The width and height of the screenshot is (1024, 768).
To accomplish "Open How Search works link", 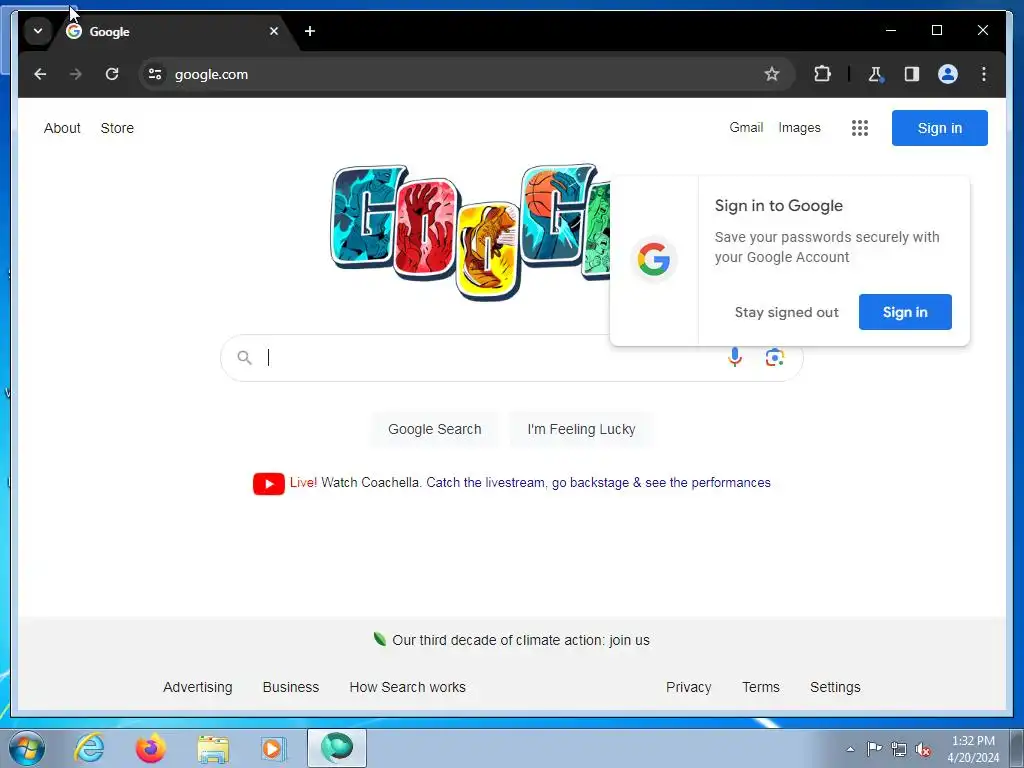I will 408,687.
